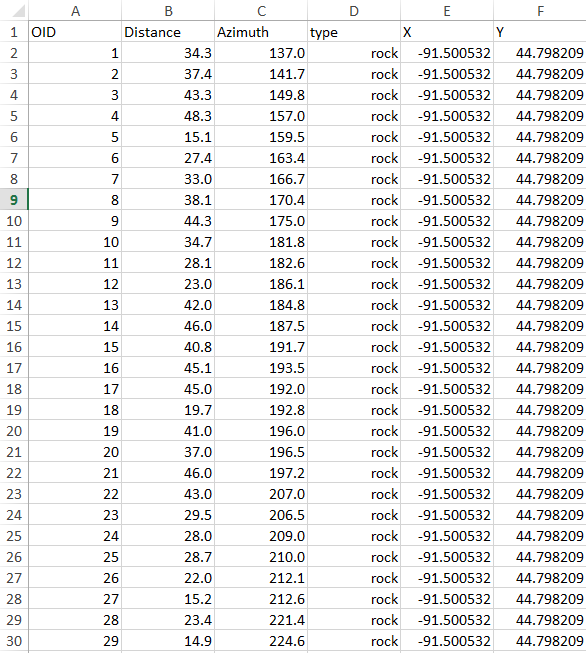
Task: Select Azimuth cell 166.7
Action: [261, 179]
